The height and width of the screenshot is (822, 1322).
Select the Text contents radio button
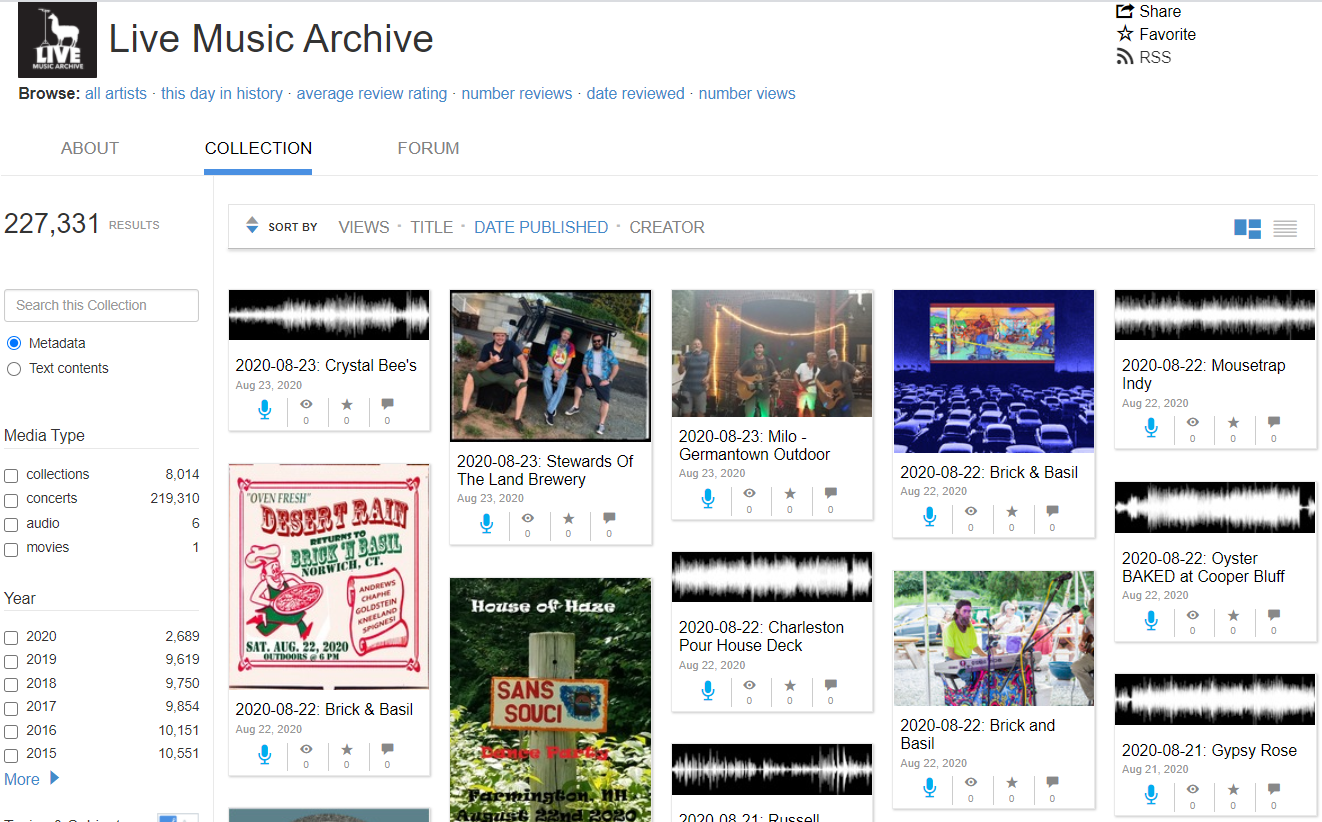coord(14,369)
